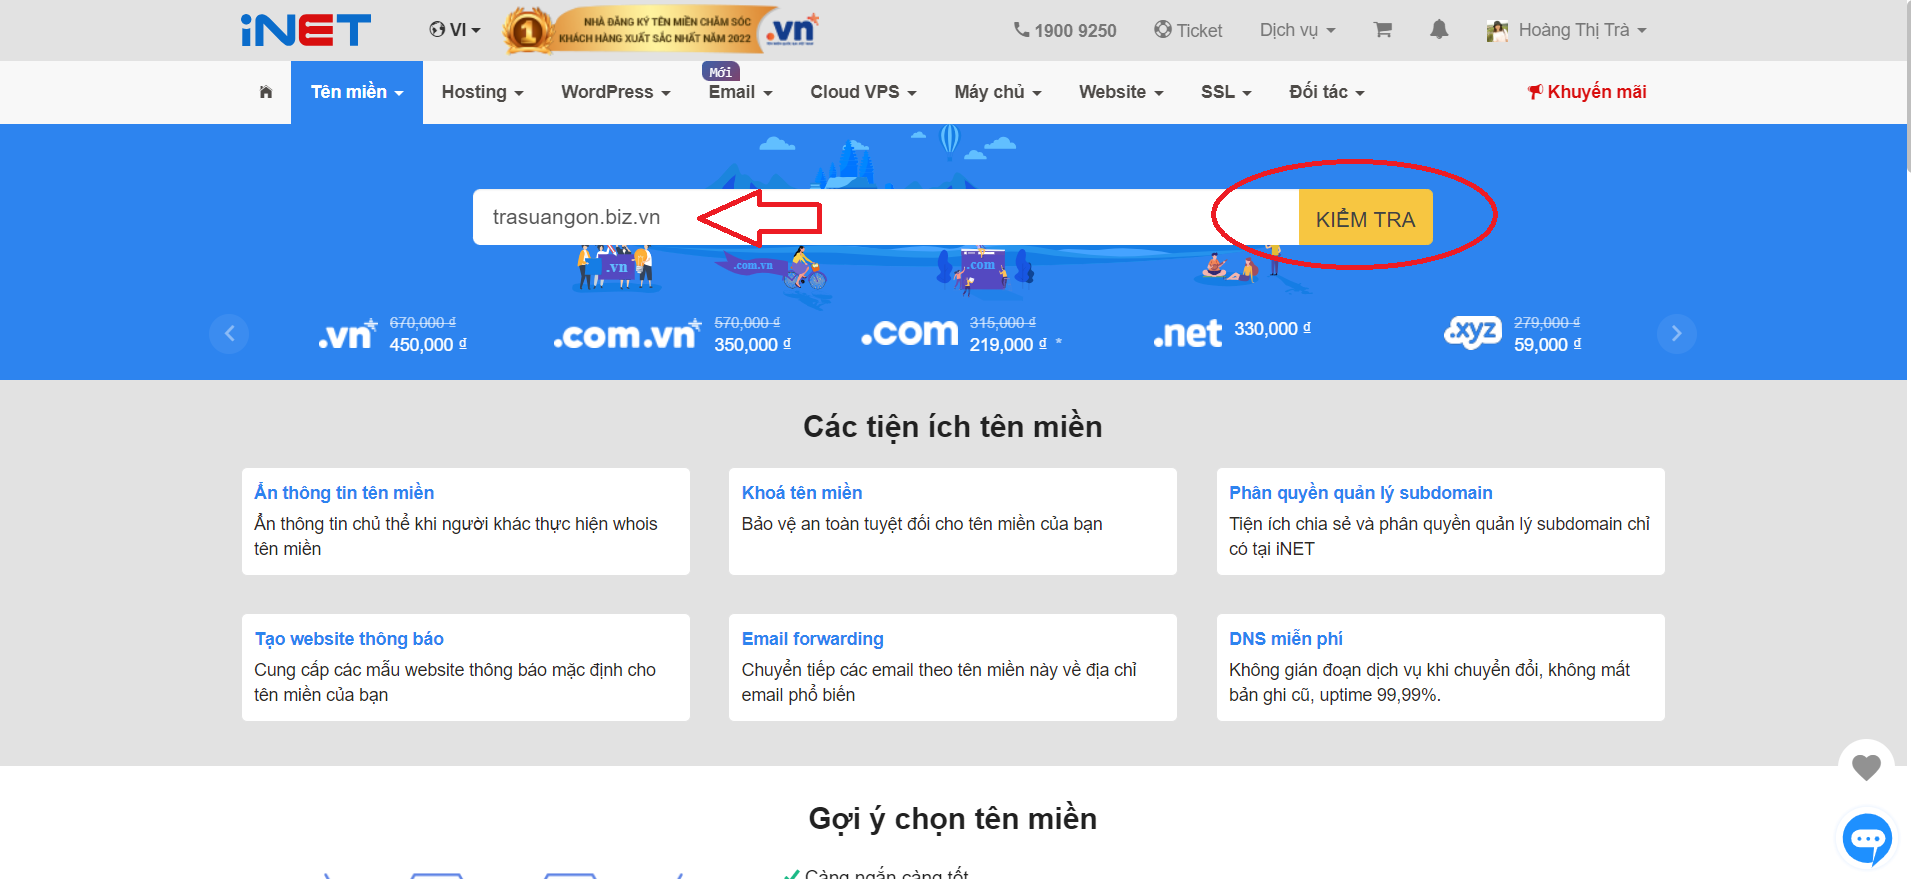Viewport: 1911px width, 879px height.
Task: Open the Tên miền menu
Action: tap(357, 92)
